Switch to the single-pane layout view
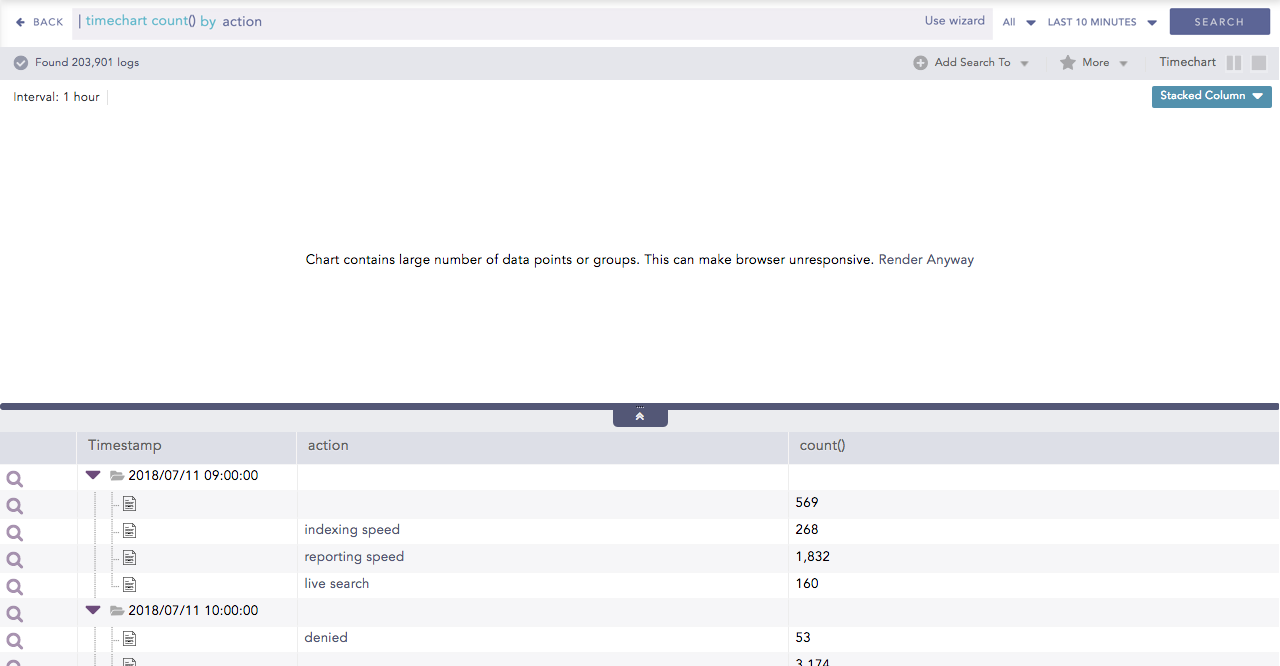1280x666 pixels. [x=1259, y=63]
